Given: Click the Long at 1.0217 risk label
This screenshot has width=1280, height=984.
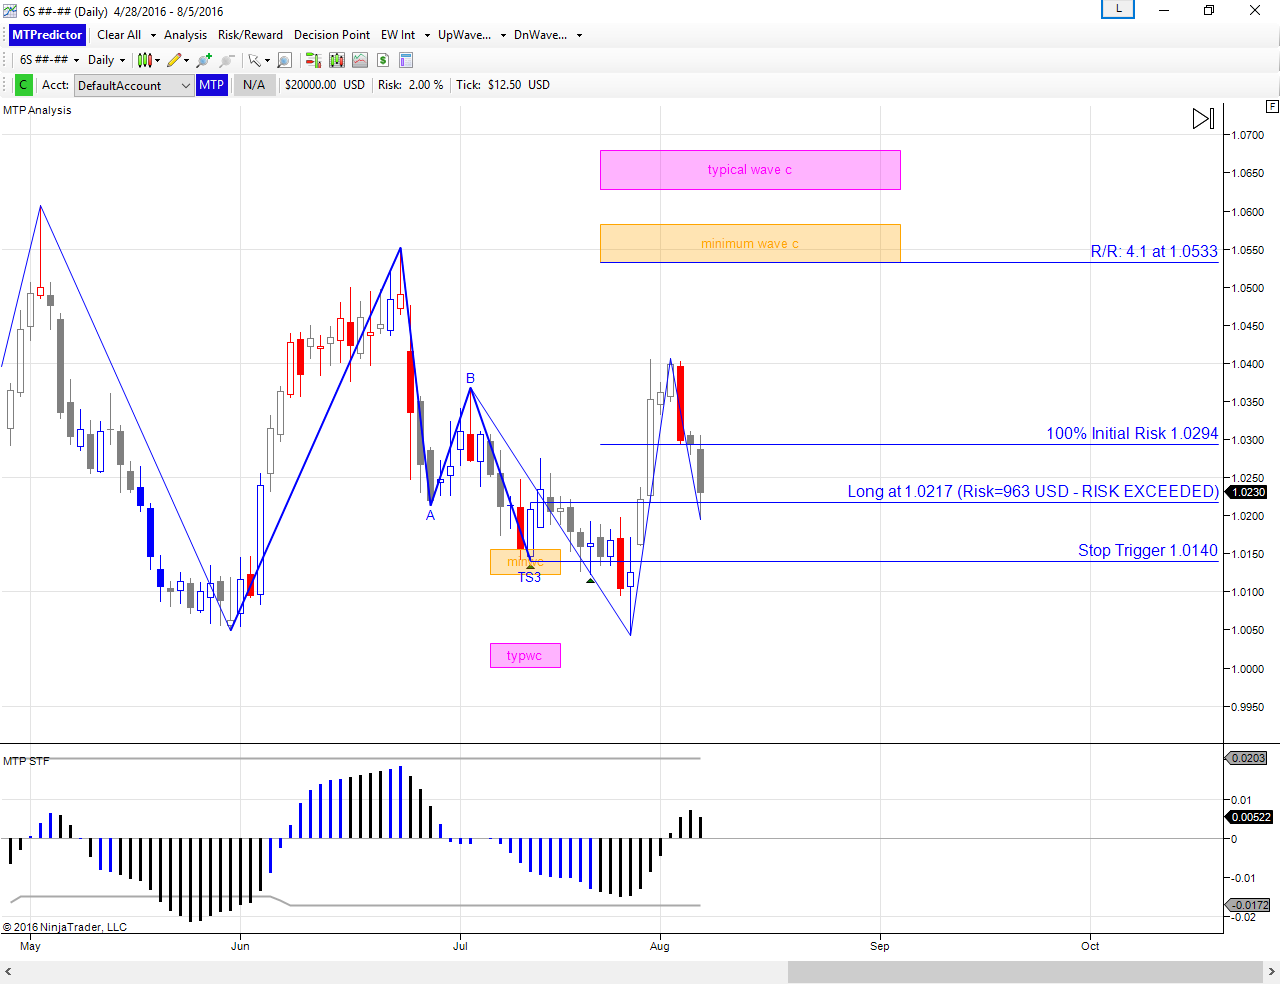Looking at the screenshot, I should [x=1033, y=491].
